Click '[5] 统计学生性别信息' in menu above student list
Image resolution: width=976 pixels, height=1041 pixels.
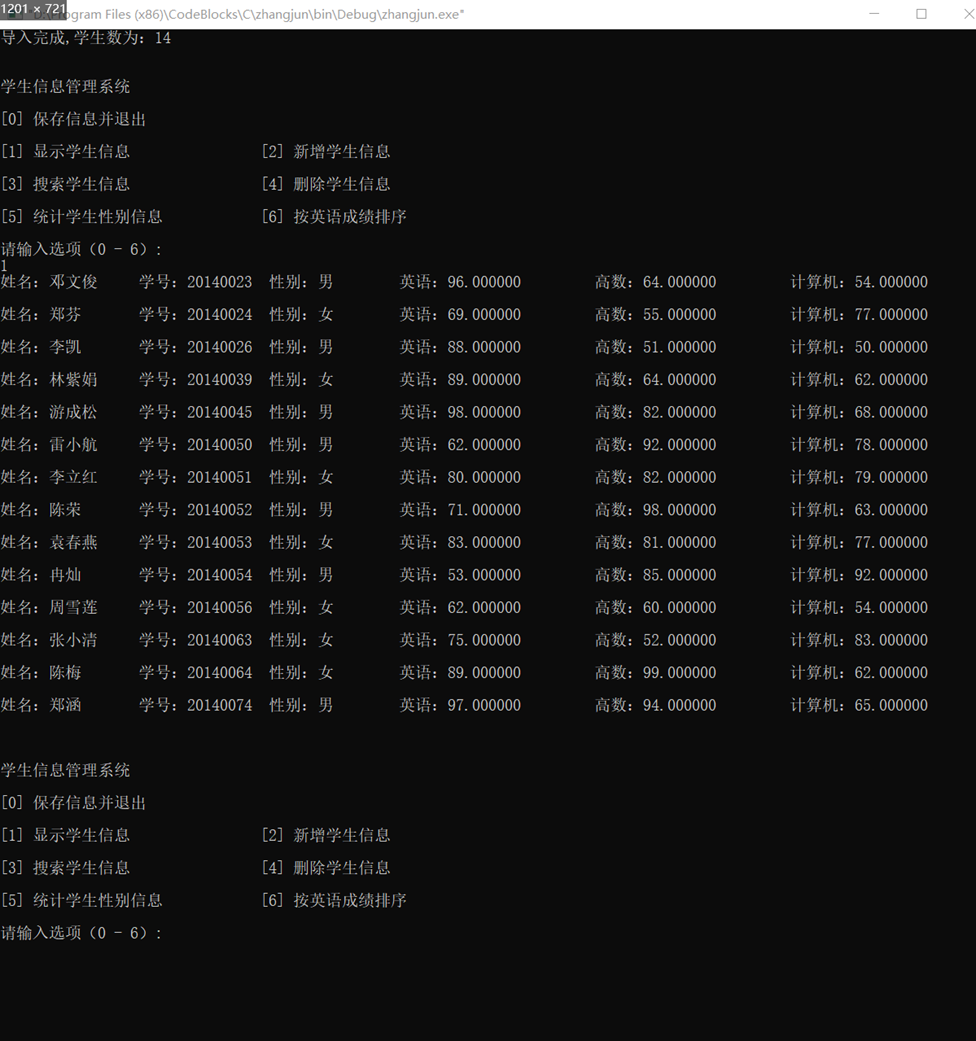[82, 216]
